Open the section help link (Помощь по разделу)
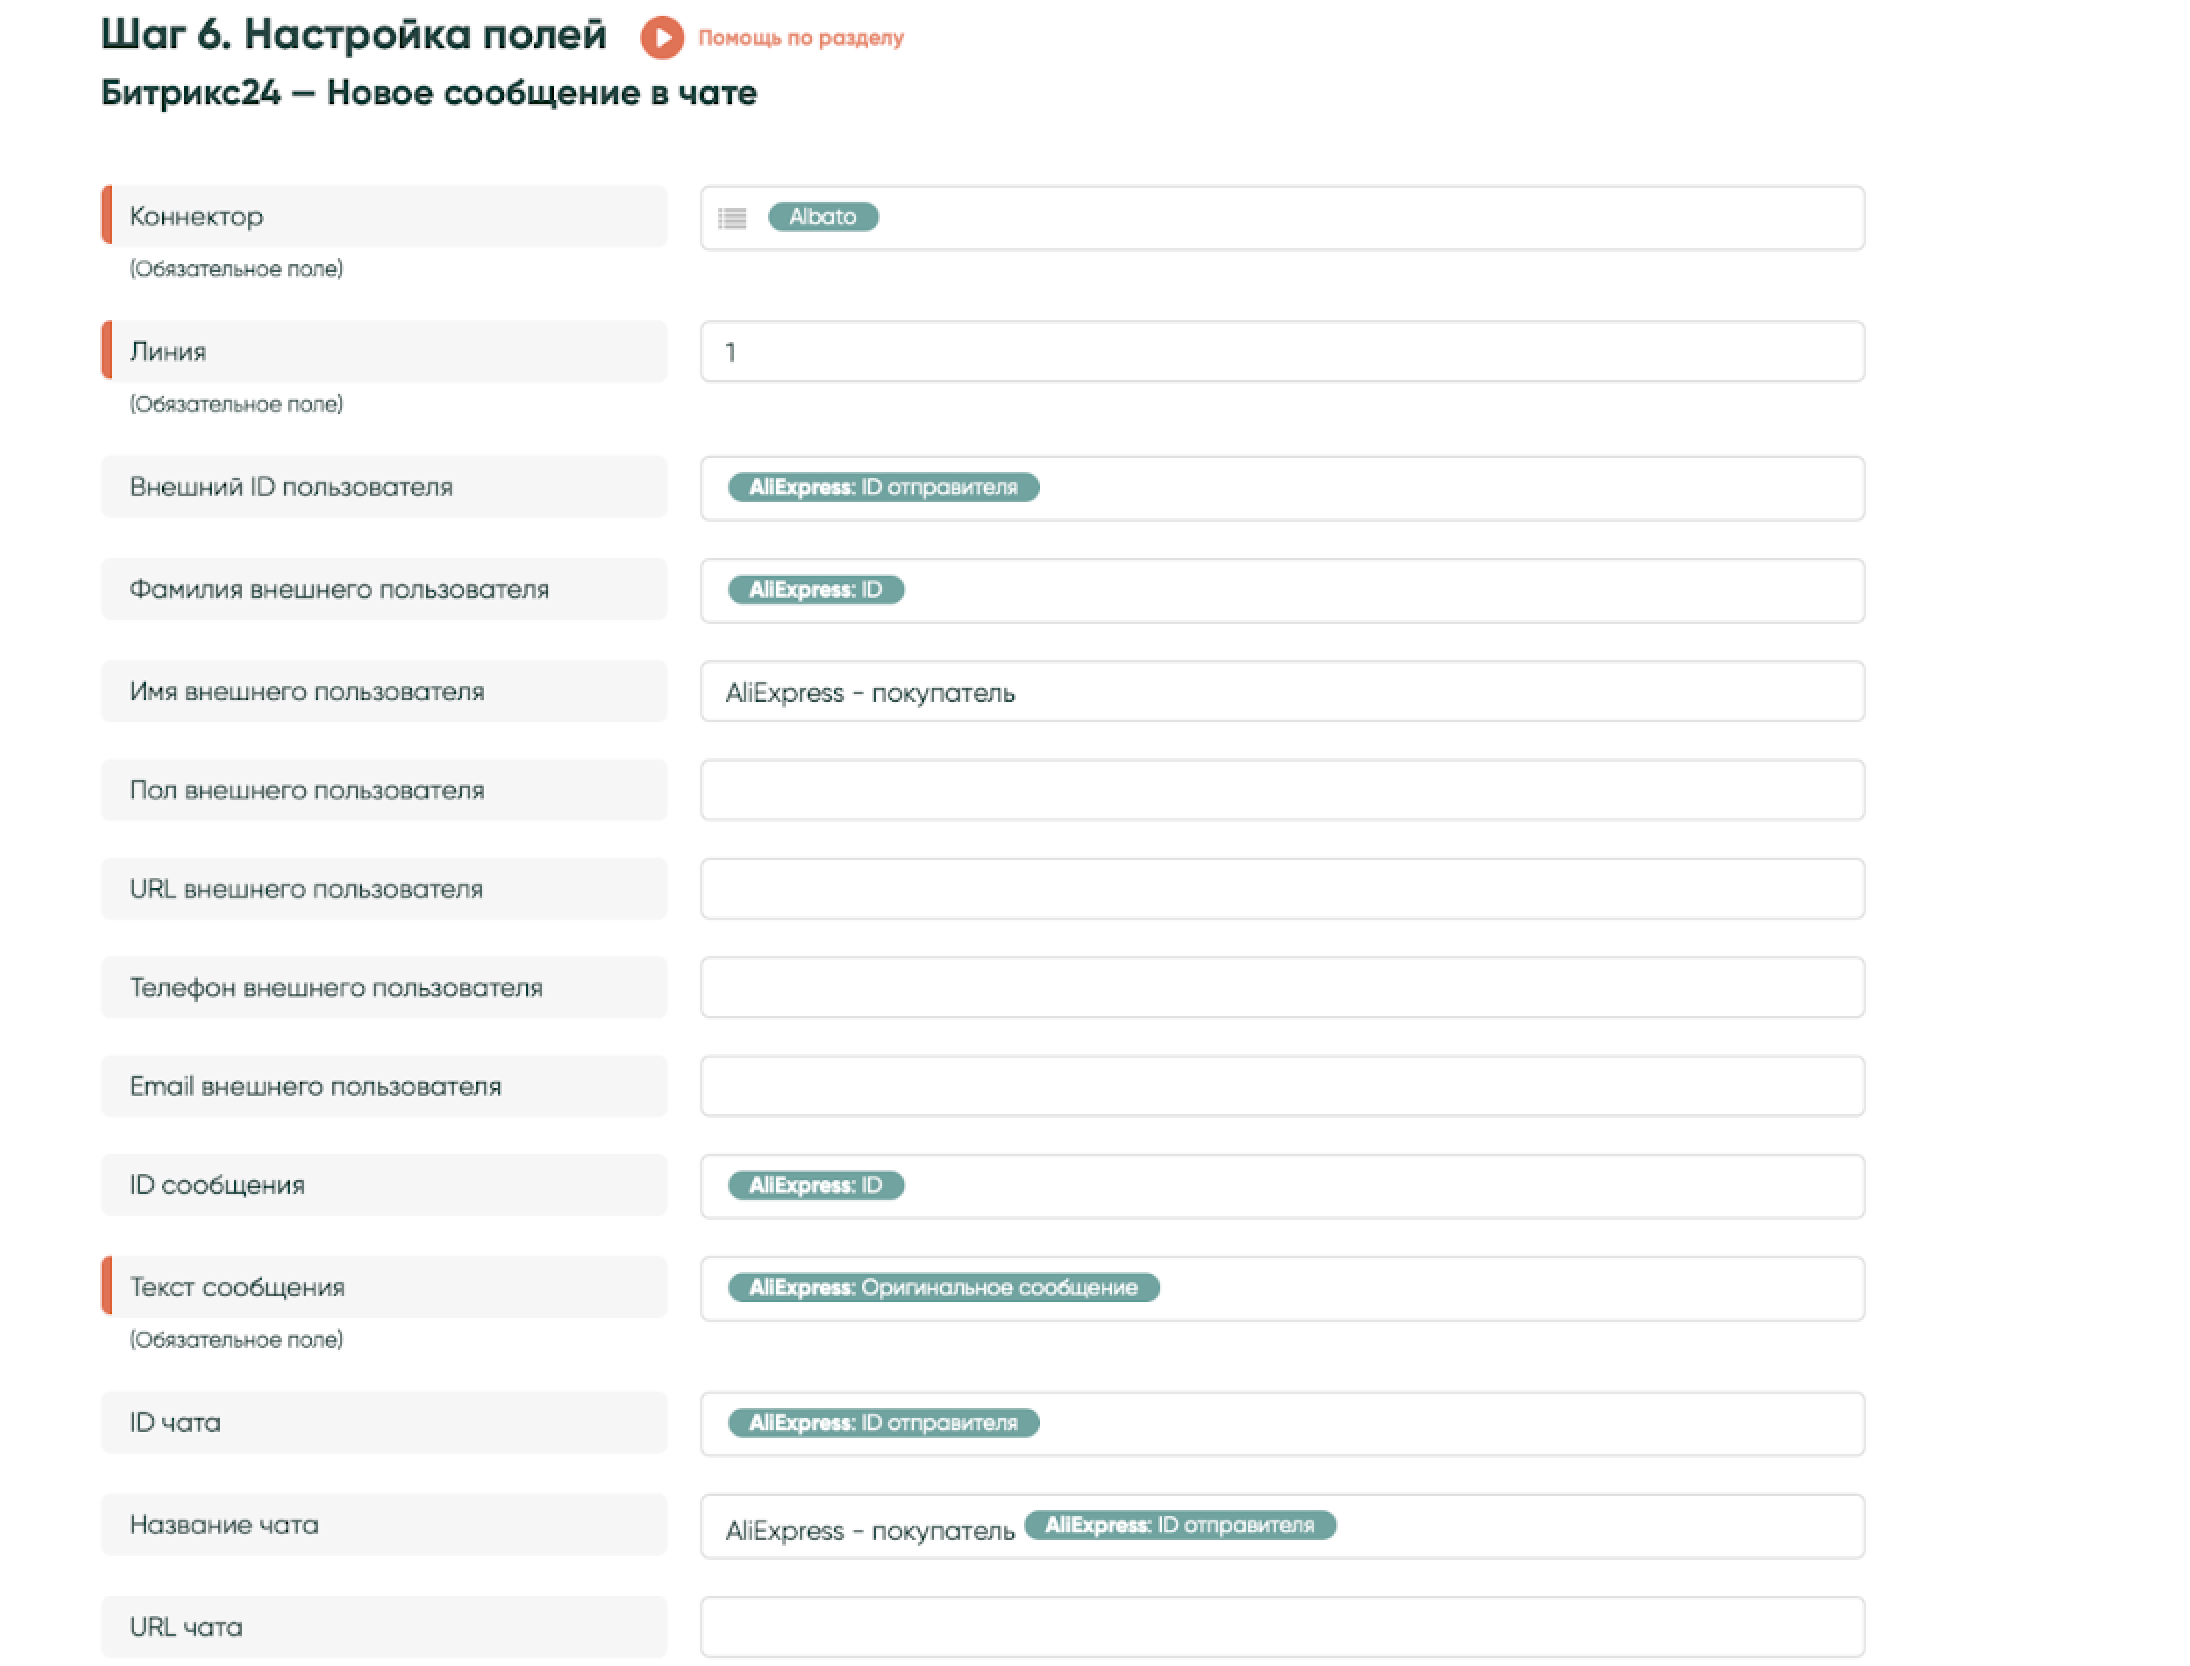 click(801, 38)
